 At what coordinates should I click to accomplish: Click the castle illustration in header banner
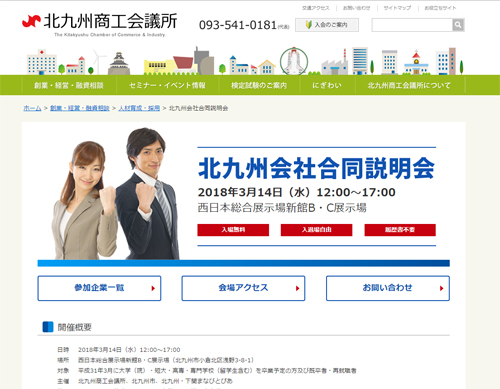(119, 63)
